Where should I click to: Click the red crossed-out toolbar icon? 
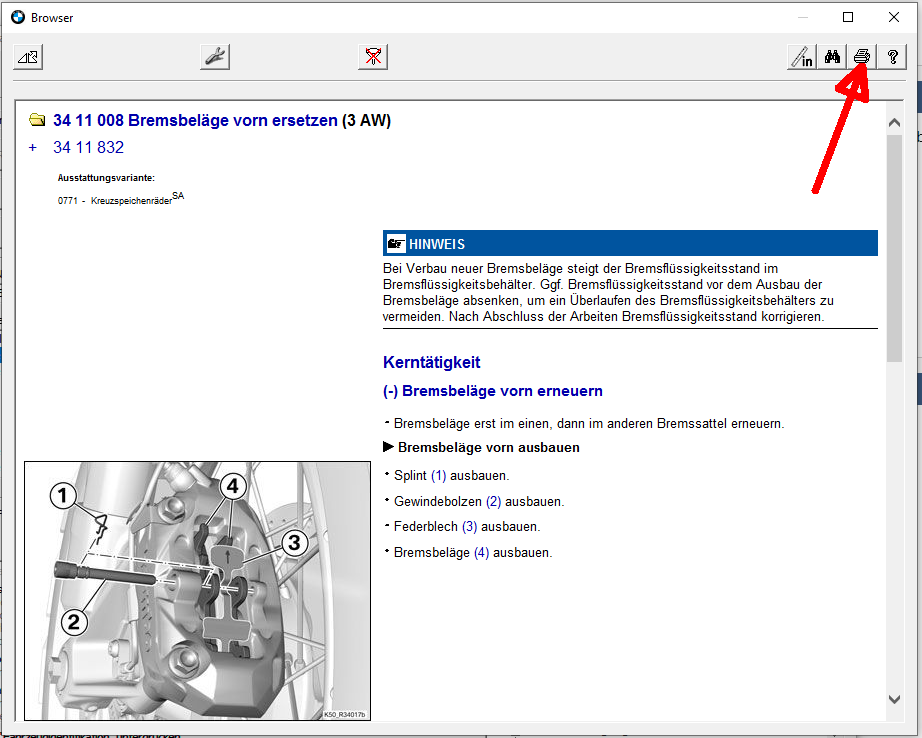click(373, 57)
